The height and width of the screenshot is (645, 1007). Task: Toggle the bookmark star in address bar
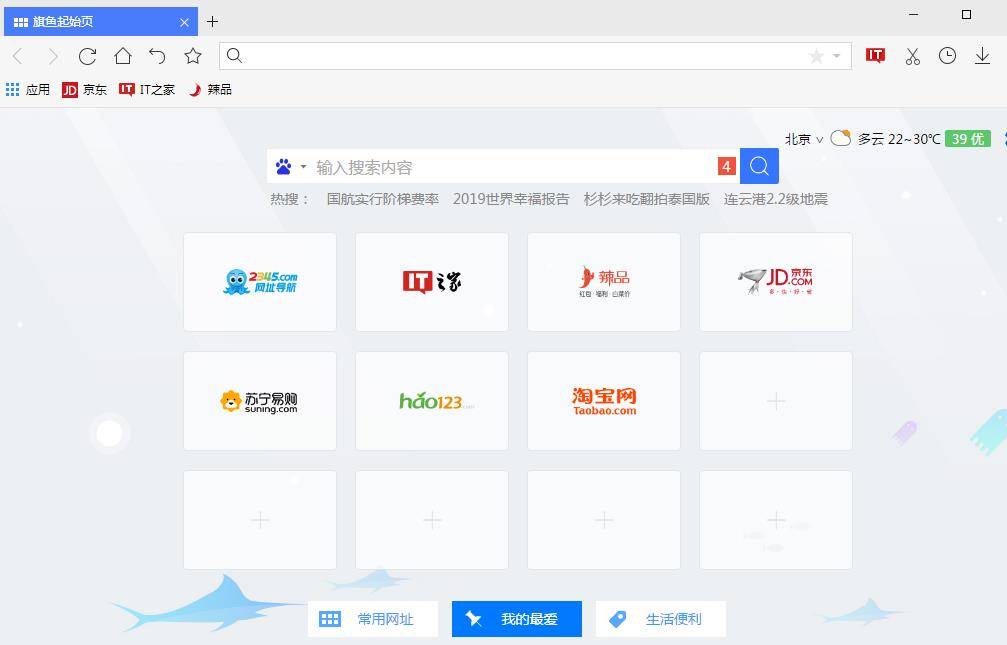click(x=816, y=56)
